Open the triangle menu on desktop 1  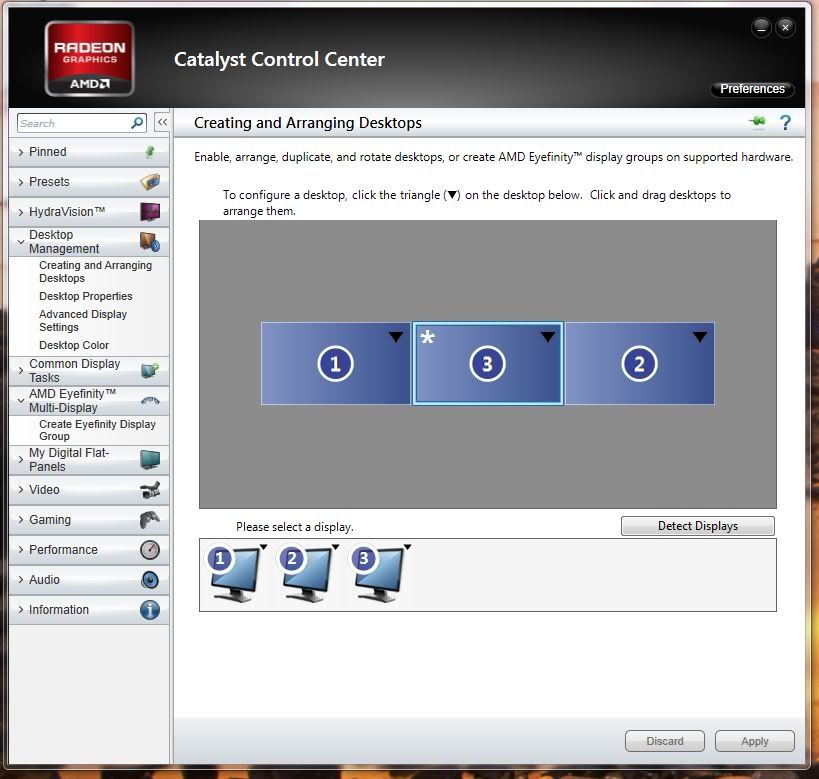pyautogui.click(x=396, y=337)
